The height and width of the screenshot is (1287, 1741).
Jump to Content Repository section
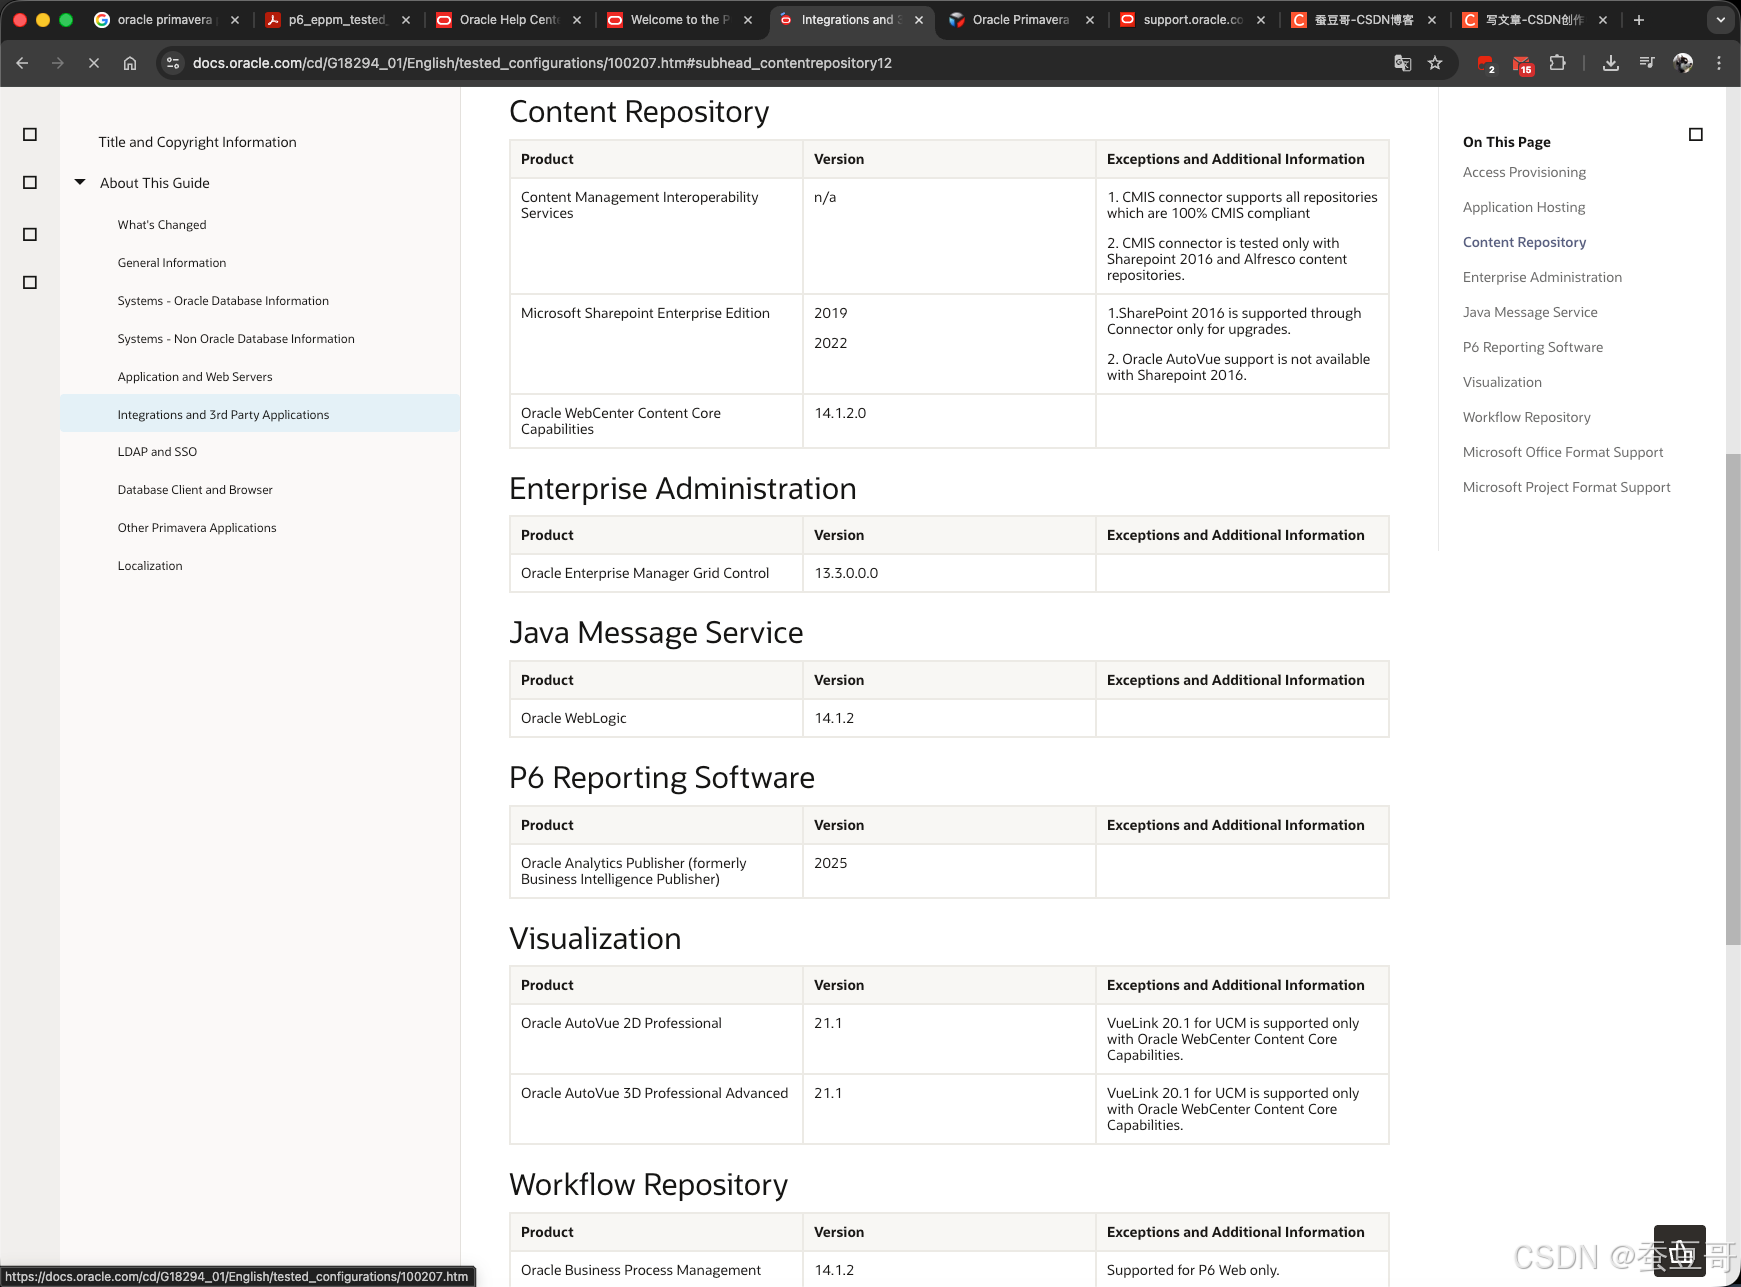tap(1524, 243)
